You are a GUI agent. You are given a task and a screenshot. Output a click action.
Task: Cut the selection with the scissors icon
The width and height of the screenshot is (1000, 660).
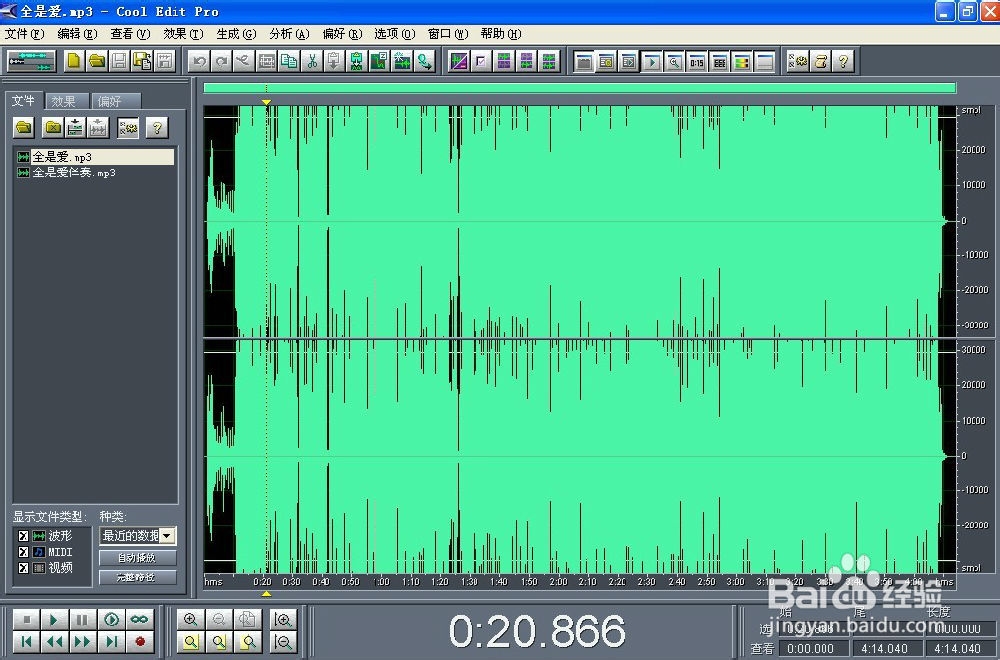(x=311, y=61)
